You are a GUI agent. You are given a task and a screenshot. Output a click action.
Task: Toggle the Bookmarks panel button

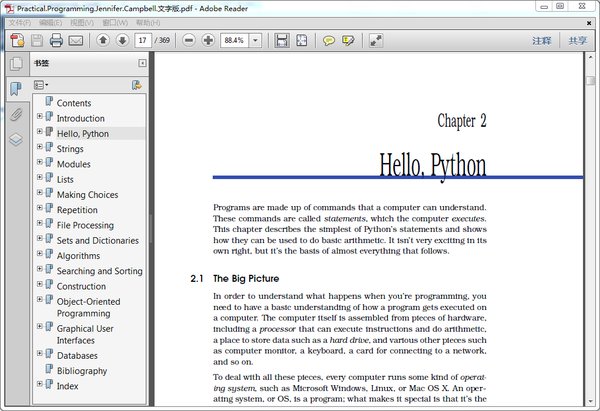pos(15,89)
